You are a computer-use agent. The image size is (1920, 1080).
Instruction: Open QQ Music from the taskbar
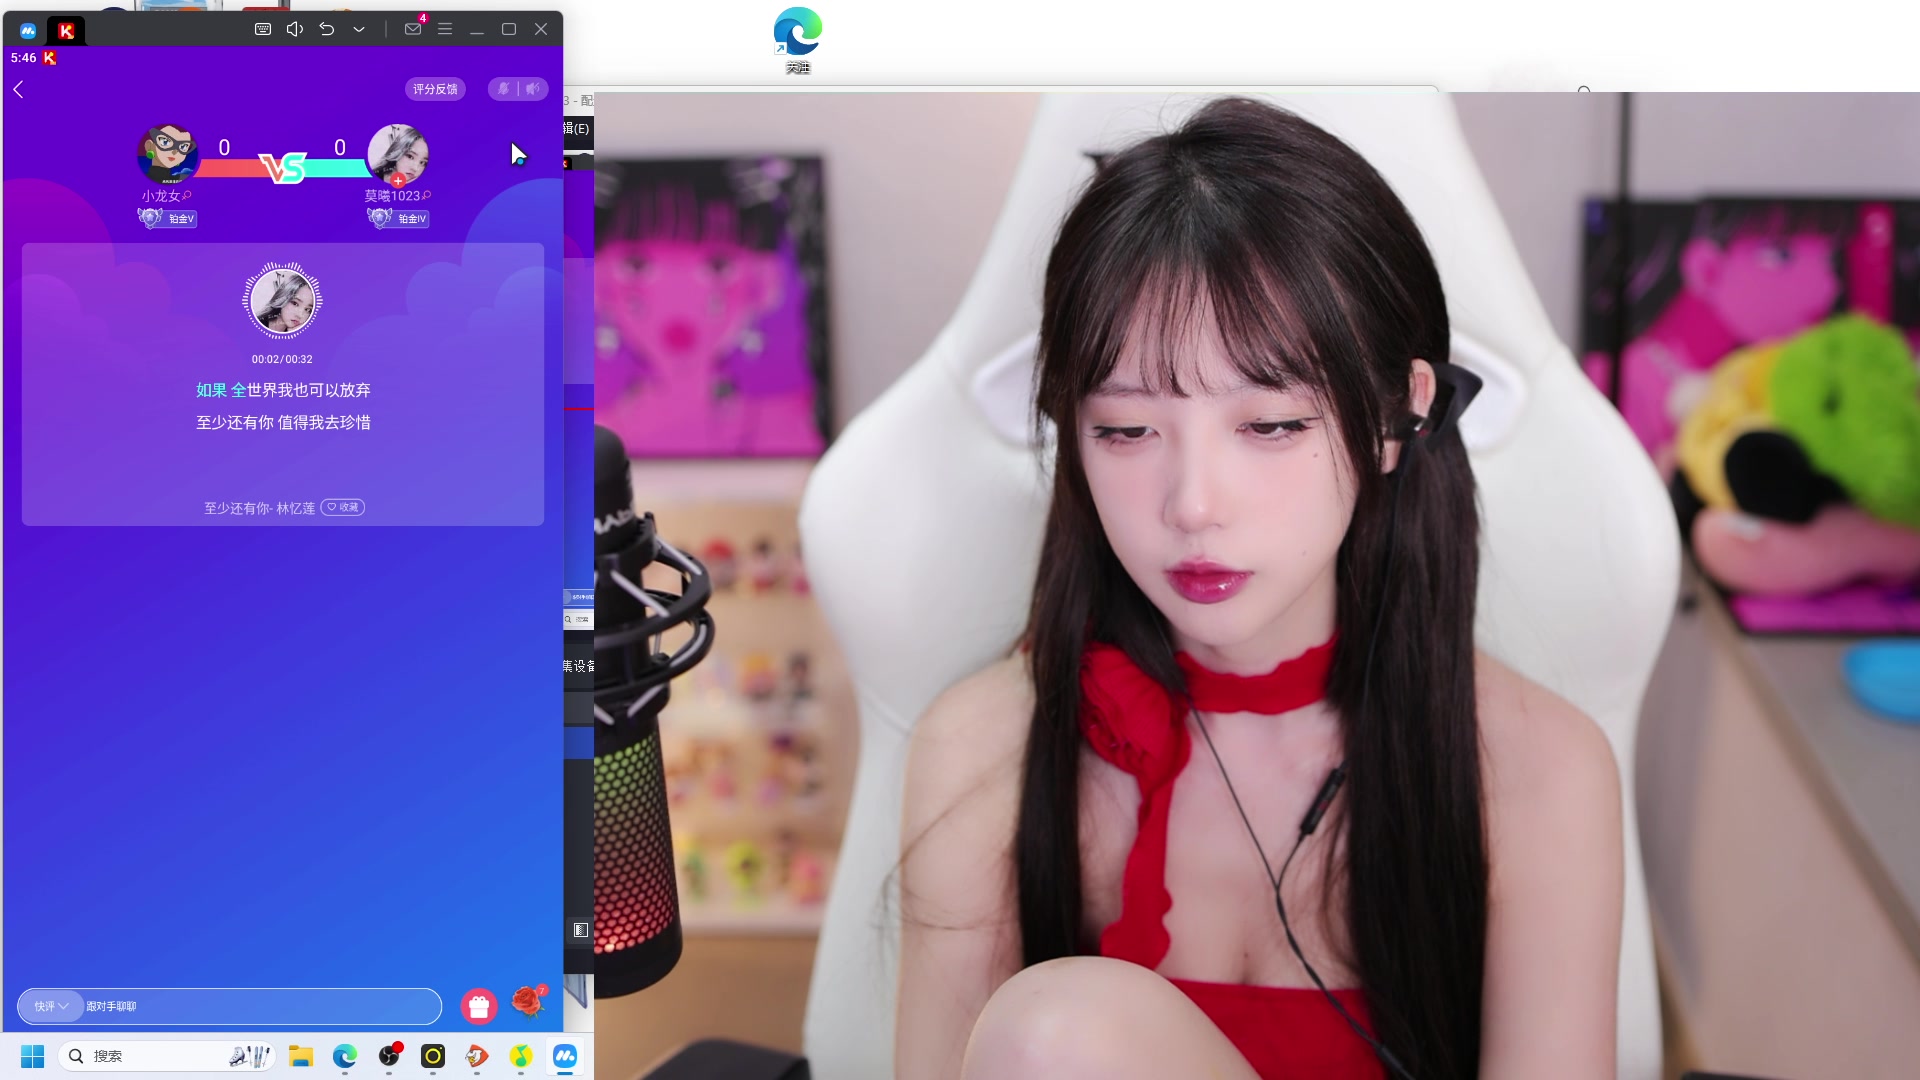pyautogui.click(x=521, y=1056)
